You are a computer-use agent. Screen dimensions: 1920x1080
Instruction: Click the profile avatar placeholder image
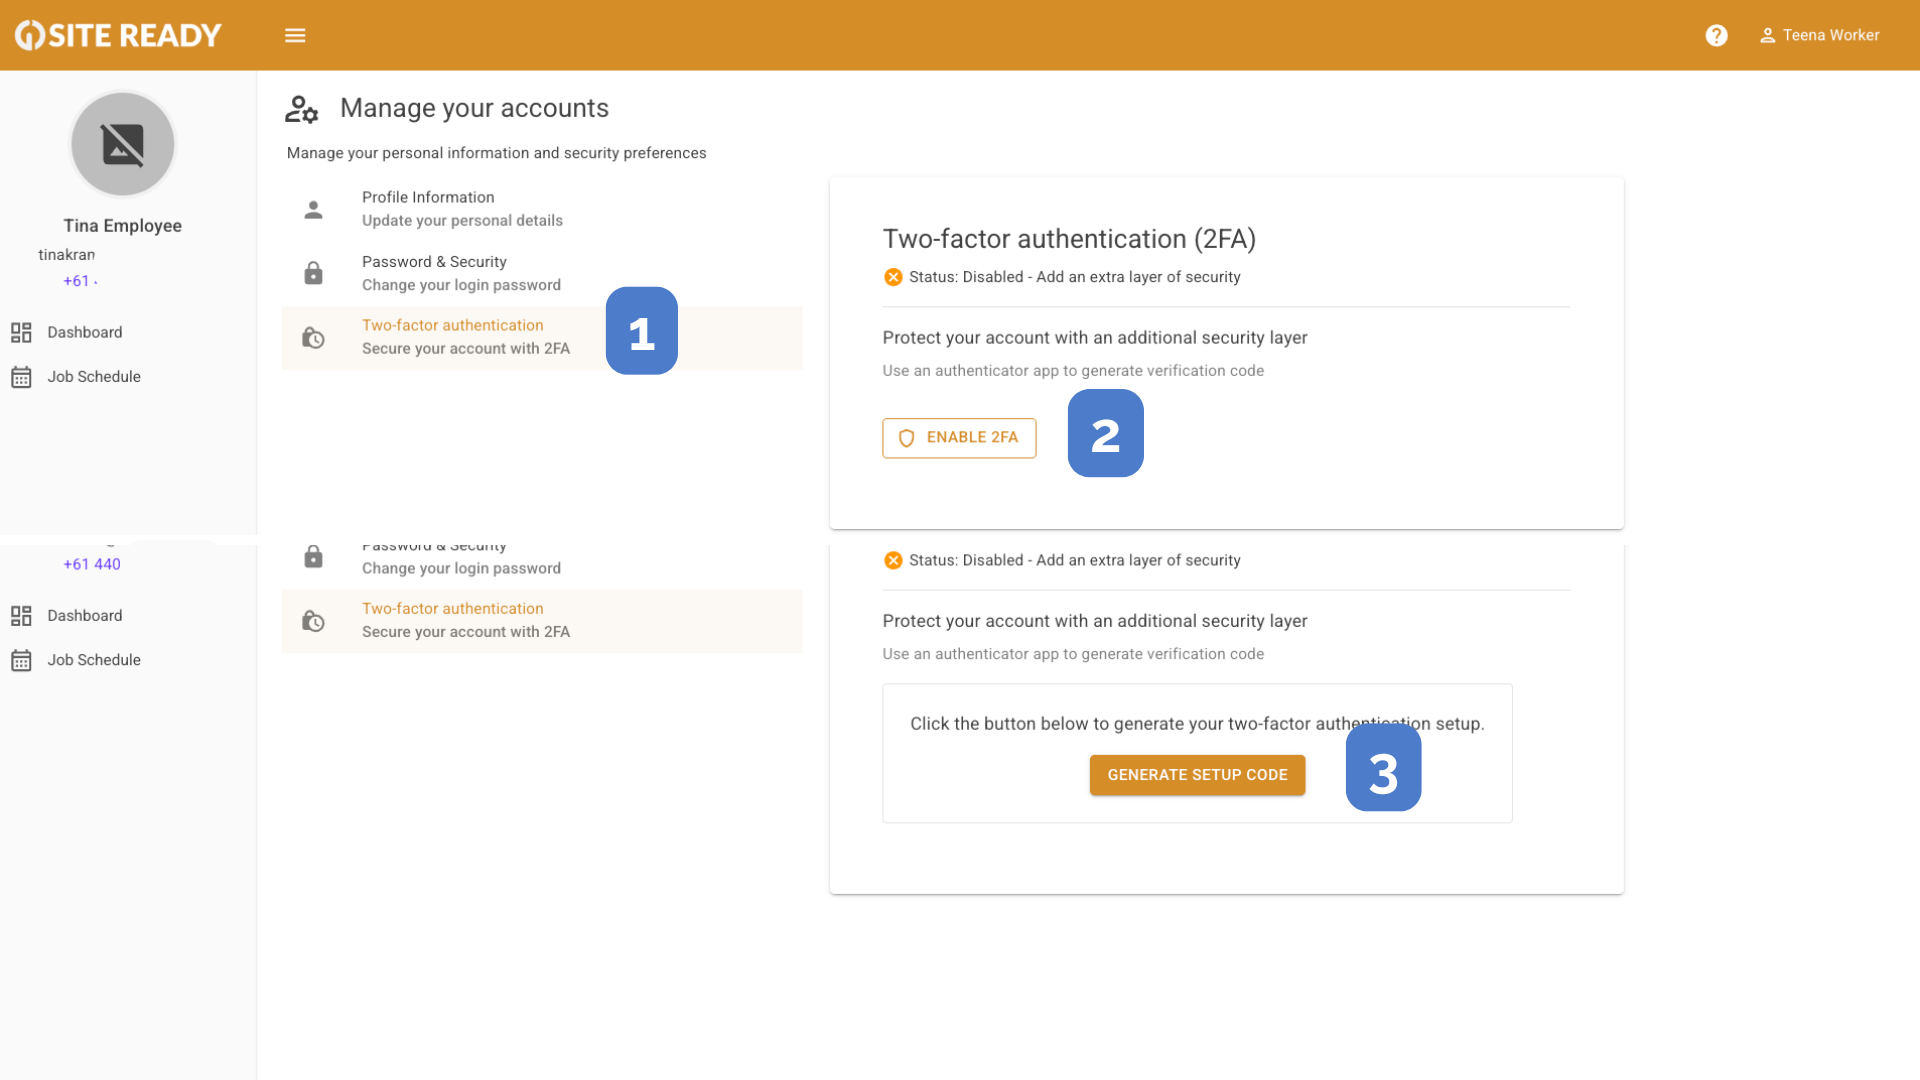(x=123, y=145)
